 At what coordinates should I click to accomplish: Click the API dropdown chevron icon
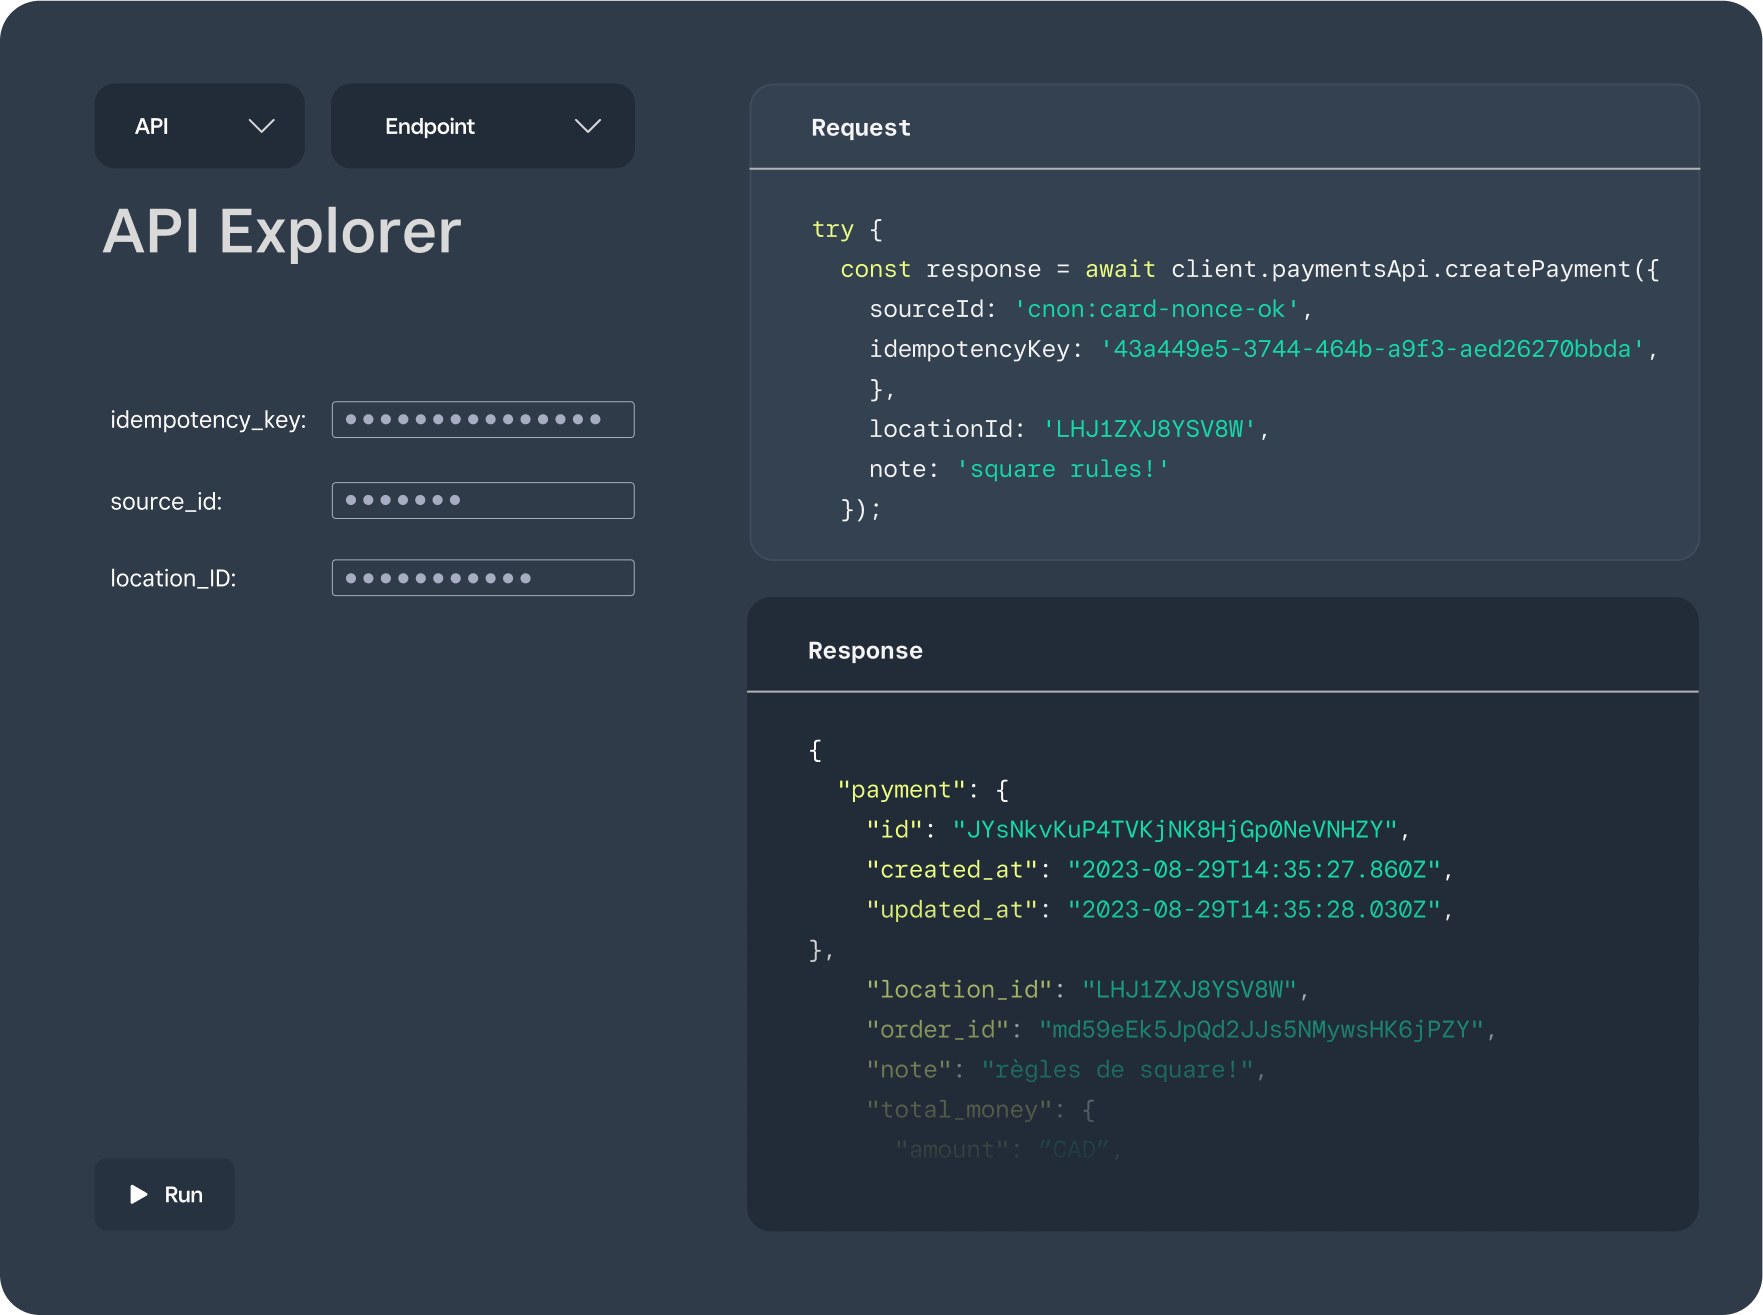262,126
